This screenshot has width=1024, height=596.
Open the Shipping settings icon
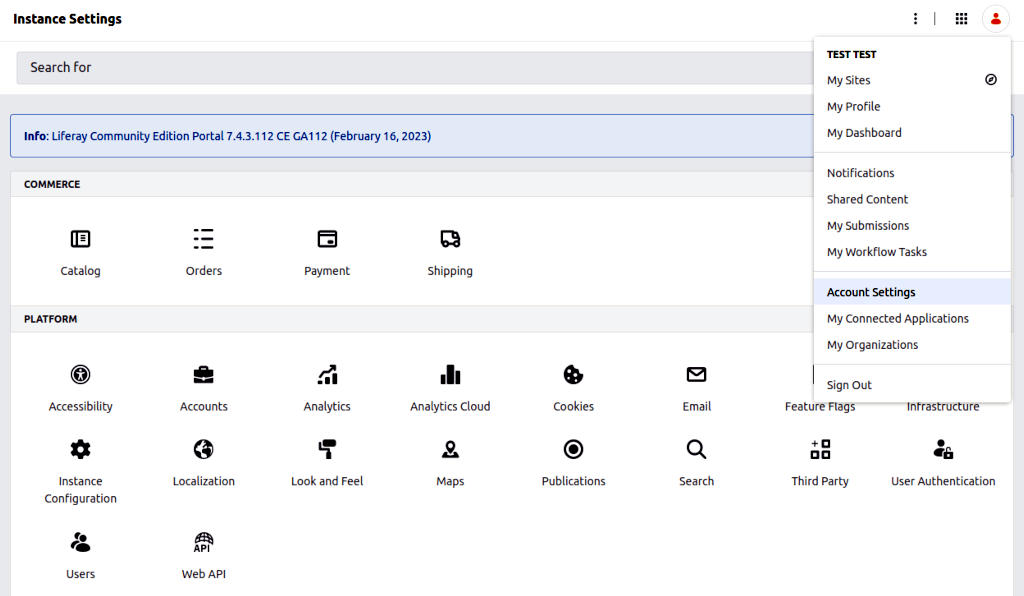tap(450, 239)
